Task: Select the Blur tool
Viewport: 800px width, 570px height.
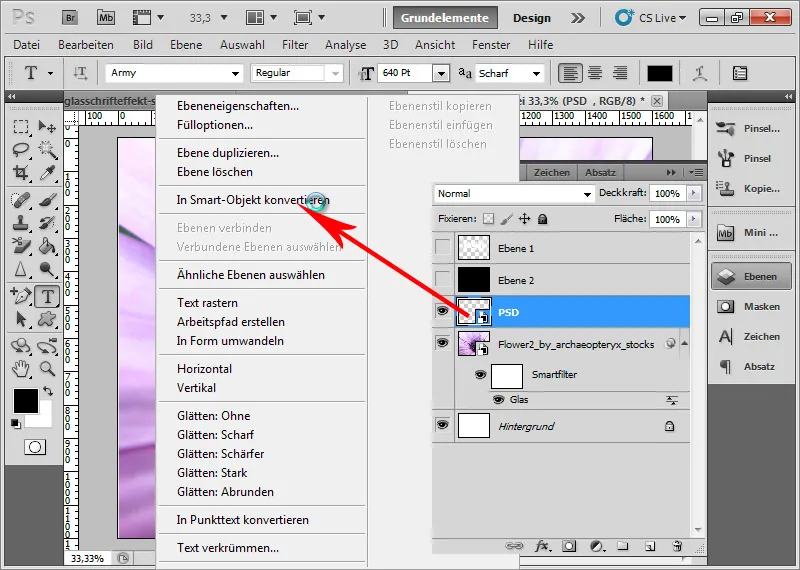Action: [21, 269]
